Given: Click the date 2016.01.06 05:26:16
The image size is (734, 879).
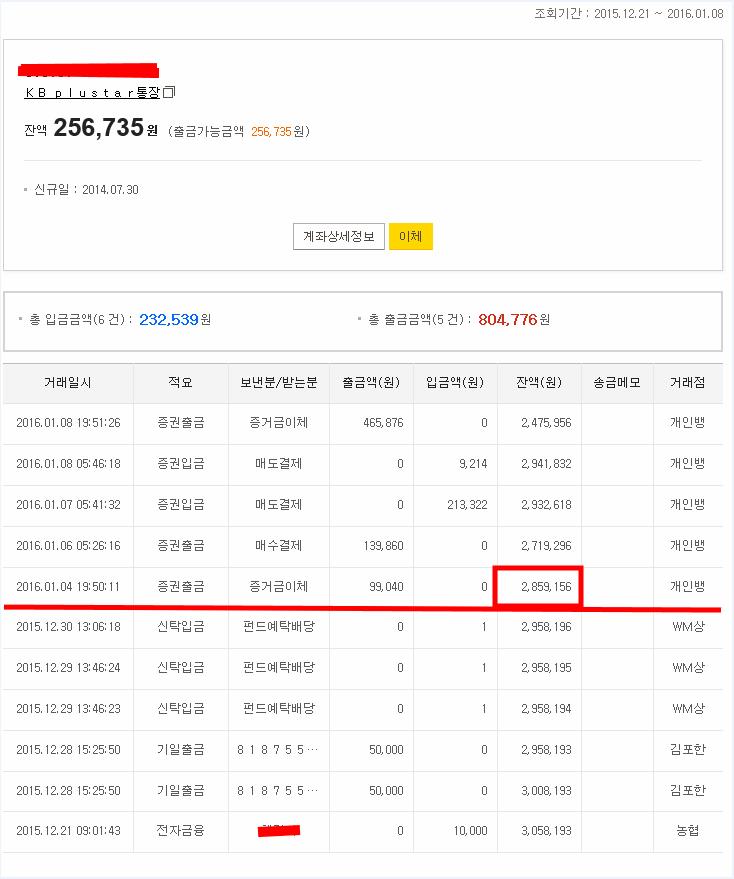Looking at the screenshot, I should pyautogui.click(x=68, y=545).
